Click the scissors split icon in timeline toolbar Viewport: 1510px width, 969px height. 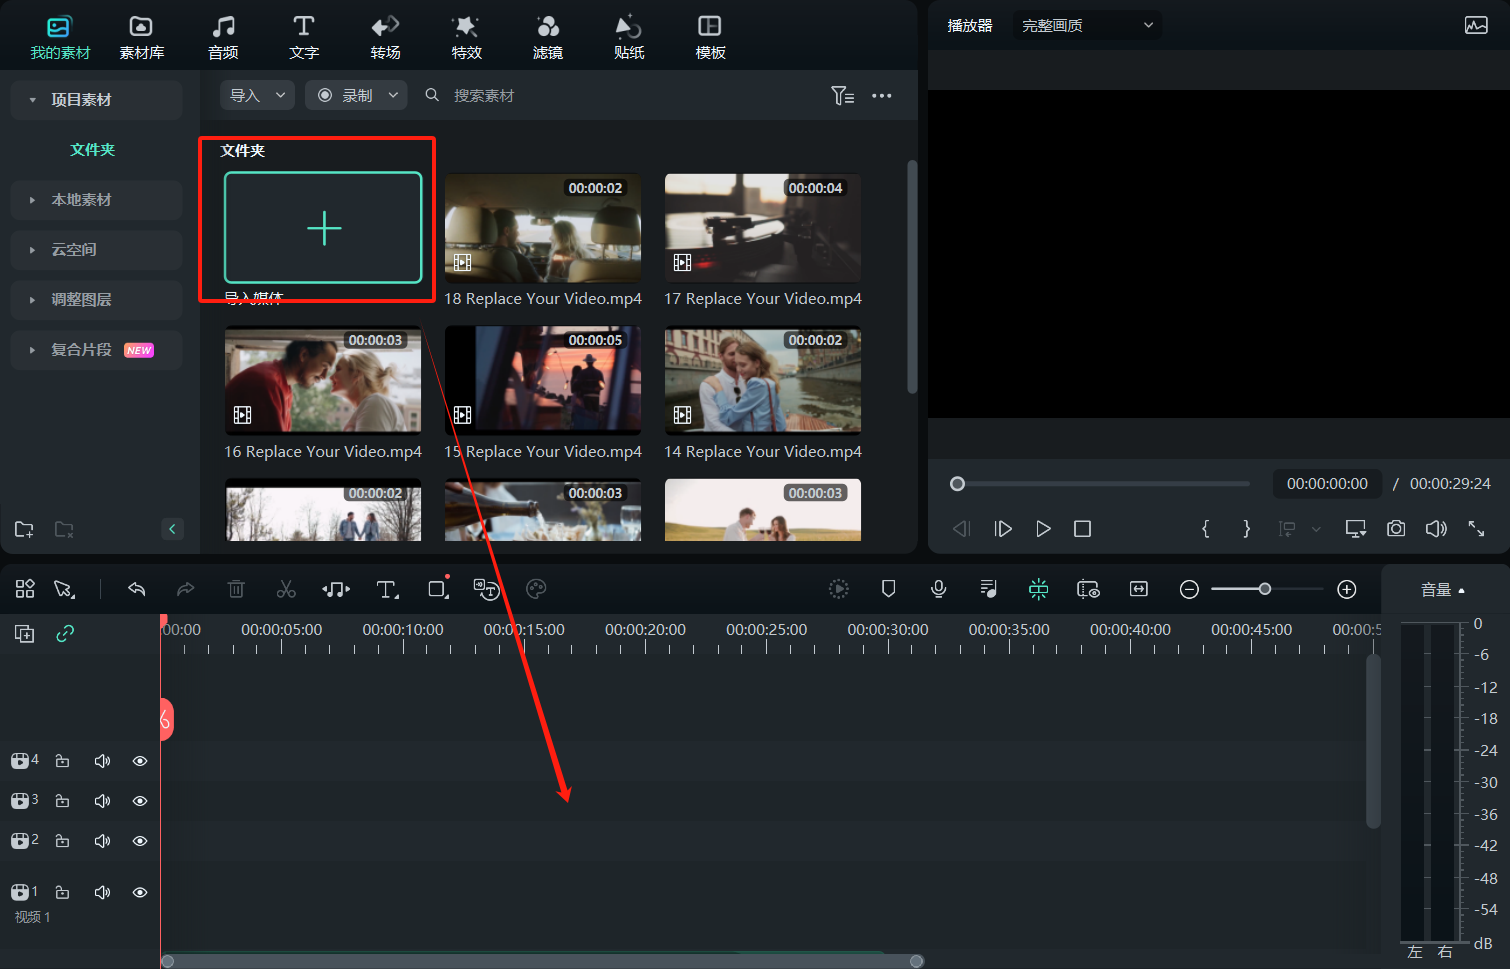tap(286, 589)
